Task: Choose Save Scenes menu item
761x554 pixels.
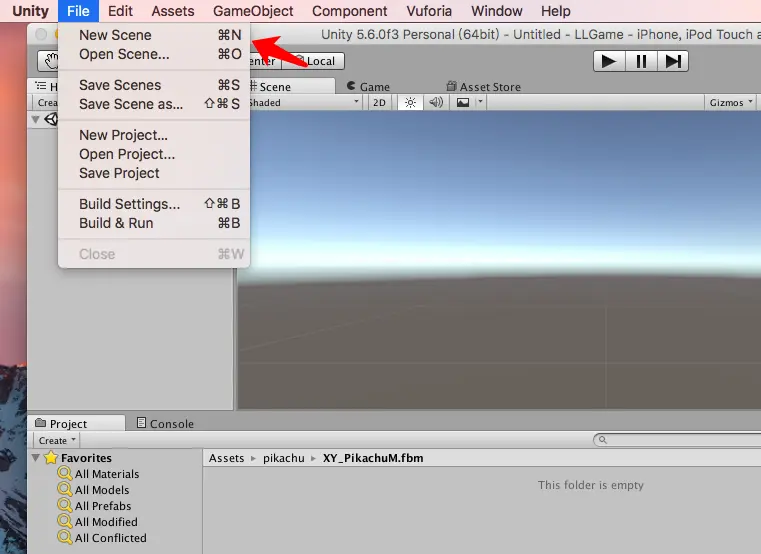Action: coord(154,85)
